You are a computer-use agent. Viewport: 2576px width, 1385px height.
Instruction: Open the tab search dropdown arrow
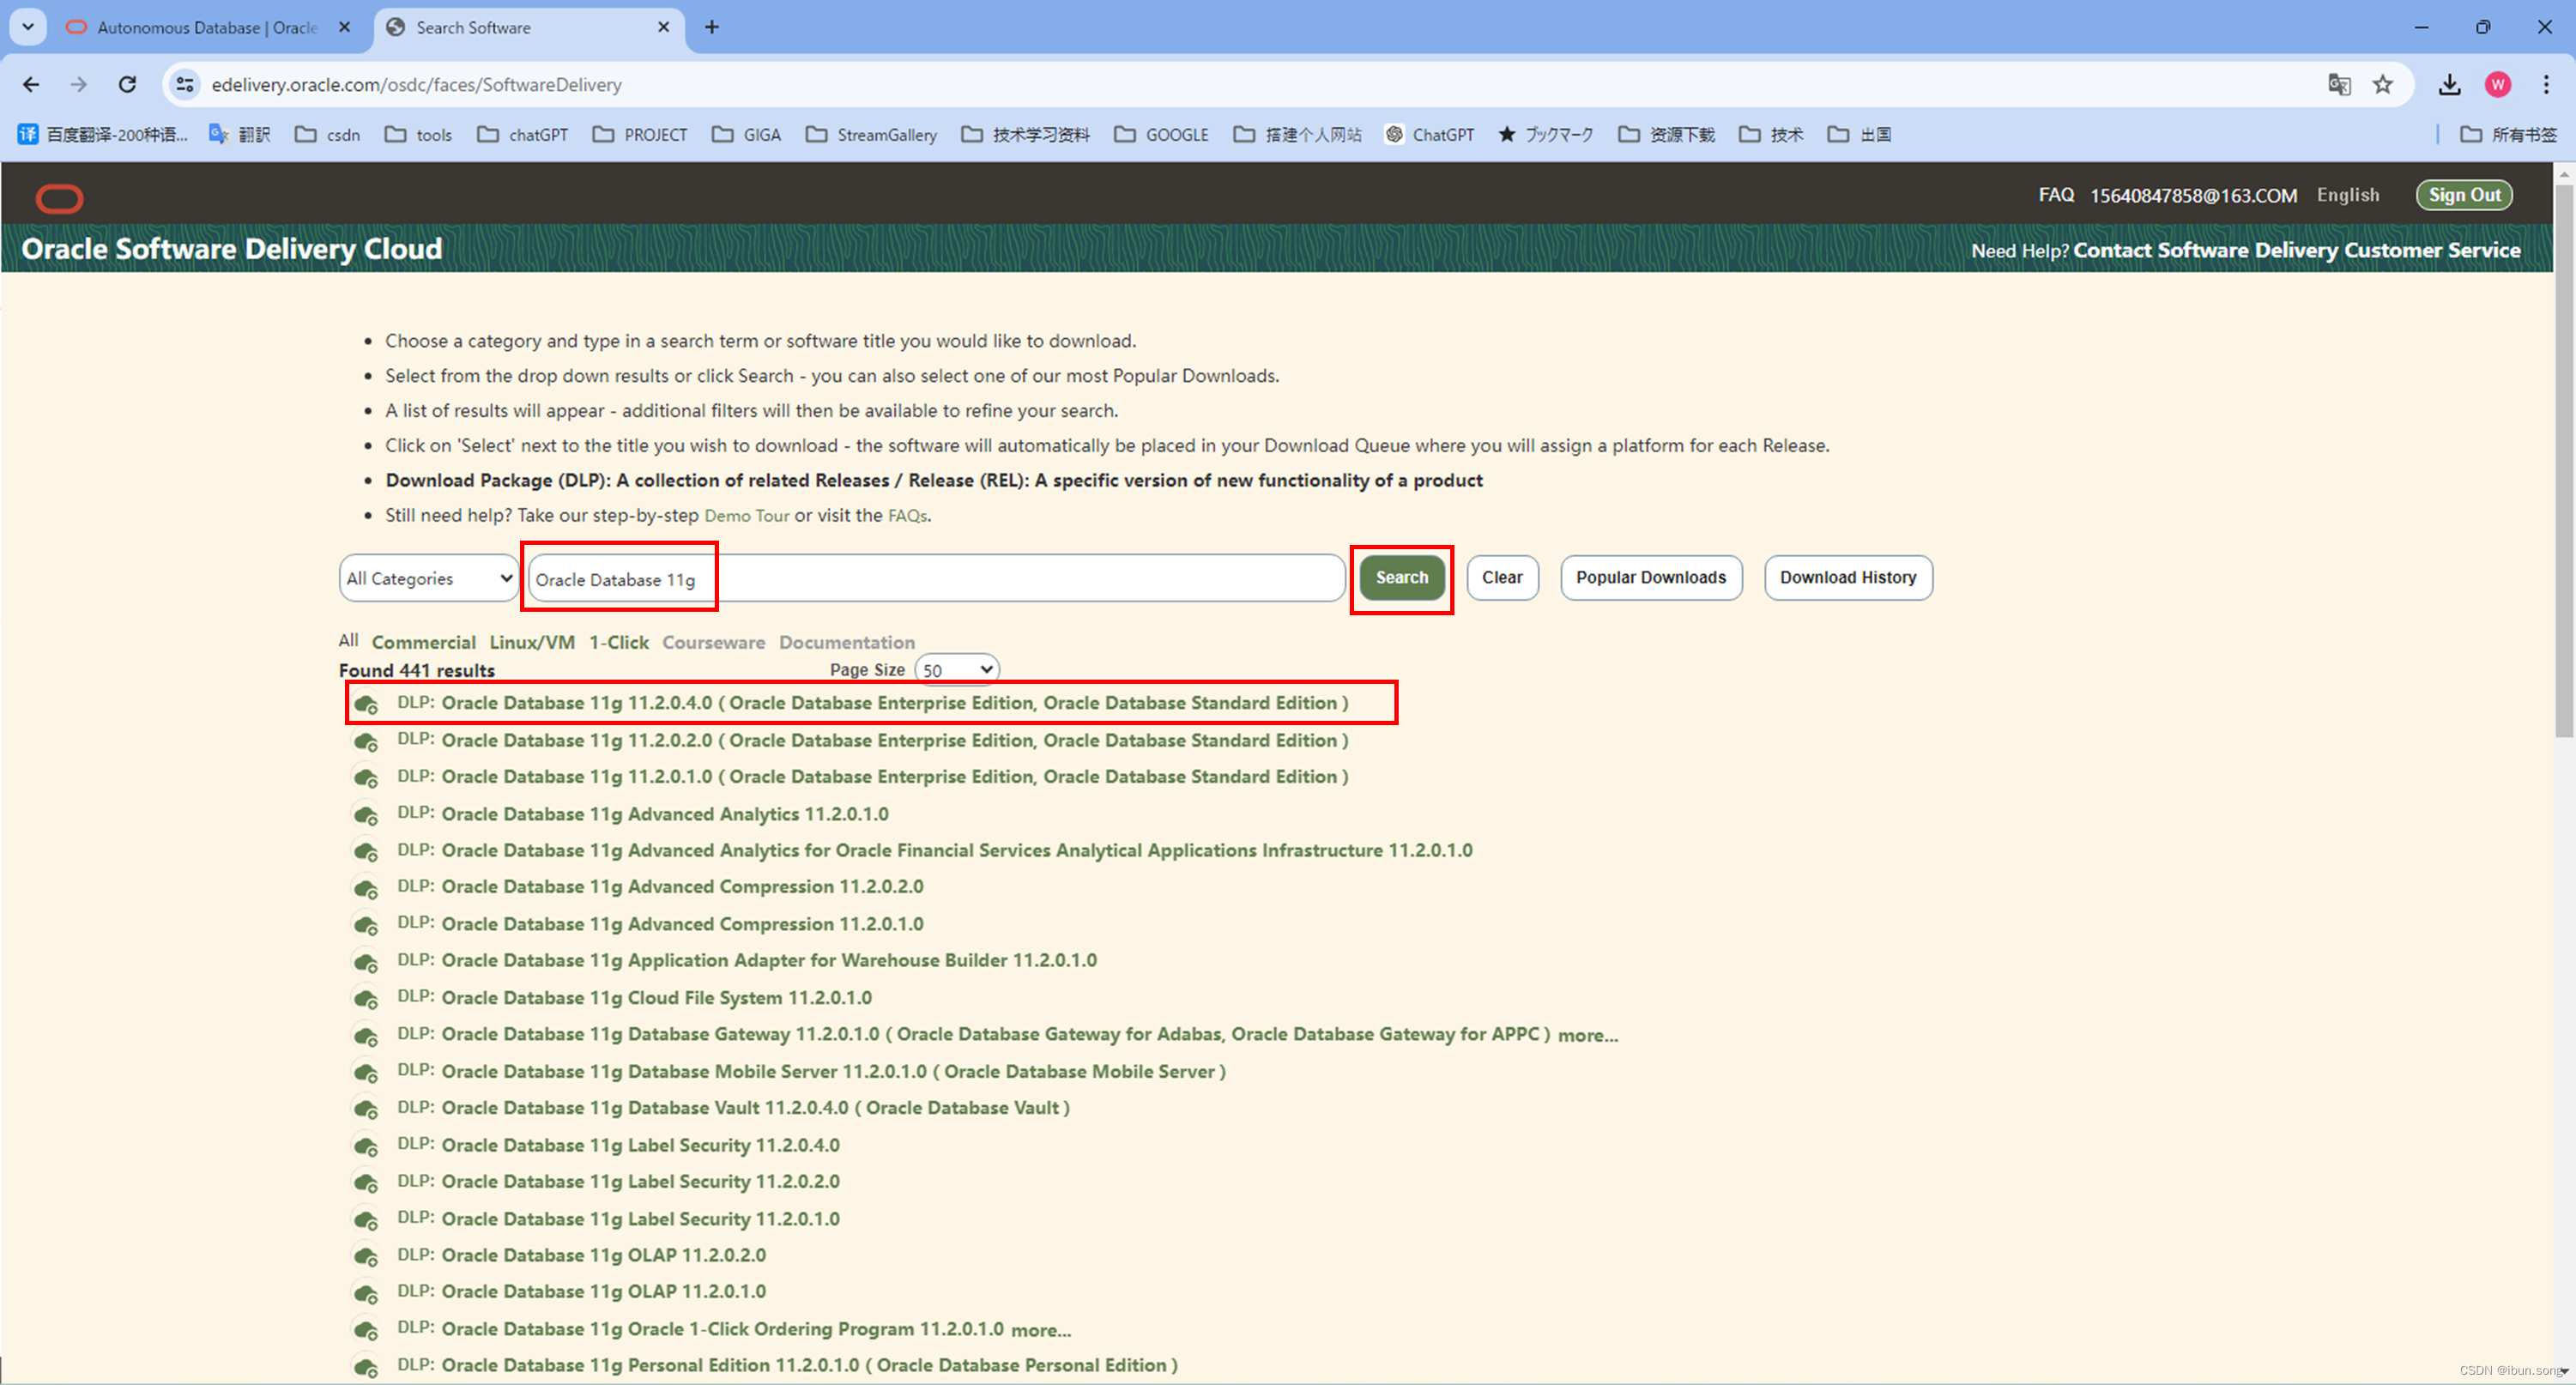tap(28, 27)
